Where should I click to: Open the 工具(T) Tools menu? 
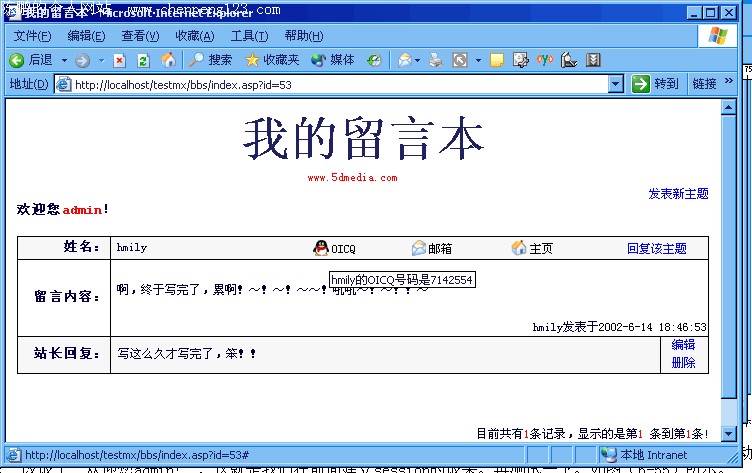point(249,36)
